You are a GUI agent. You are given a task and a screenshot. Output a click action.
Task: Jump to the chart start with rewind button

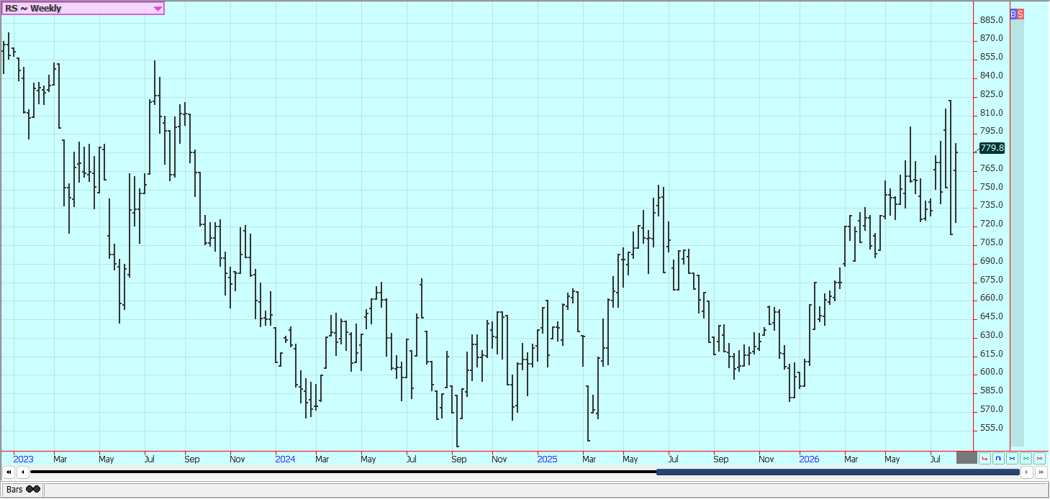click(9, 472)
